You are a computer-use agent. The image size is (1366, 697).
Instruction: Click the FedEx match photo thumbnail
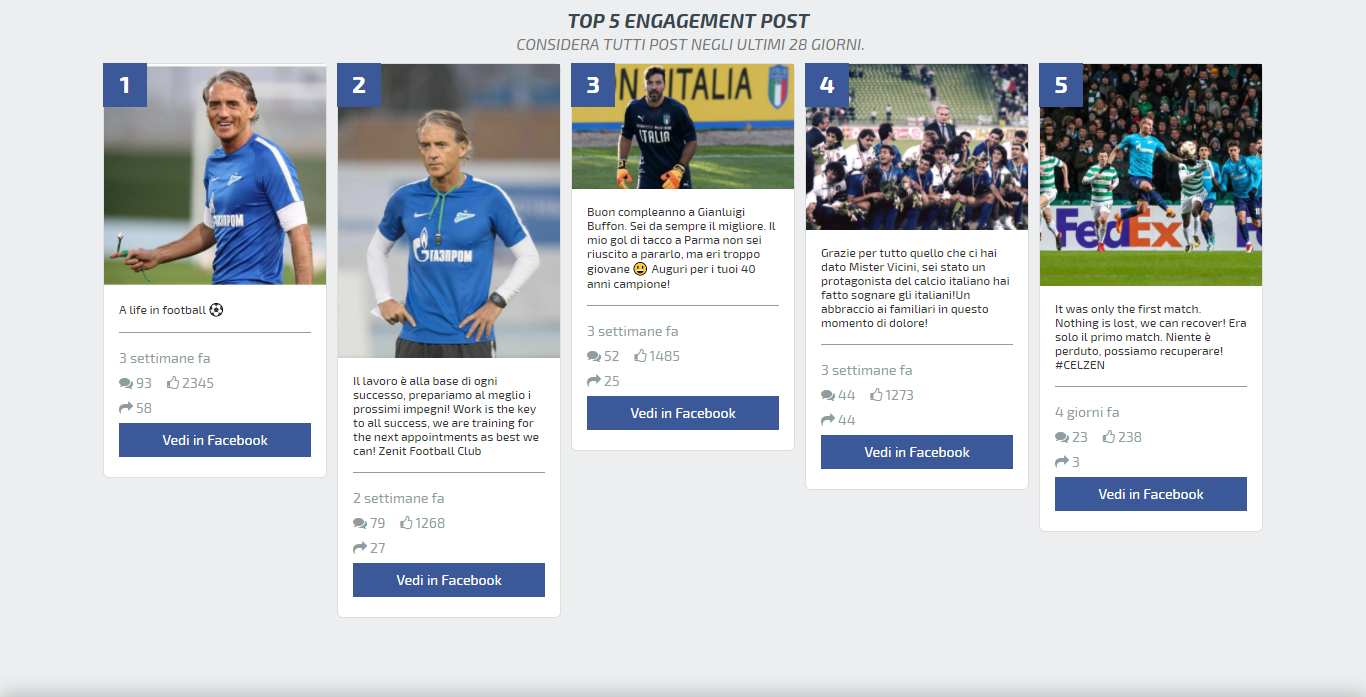(1151, 175)
